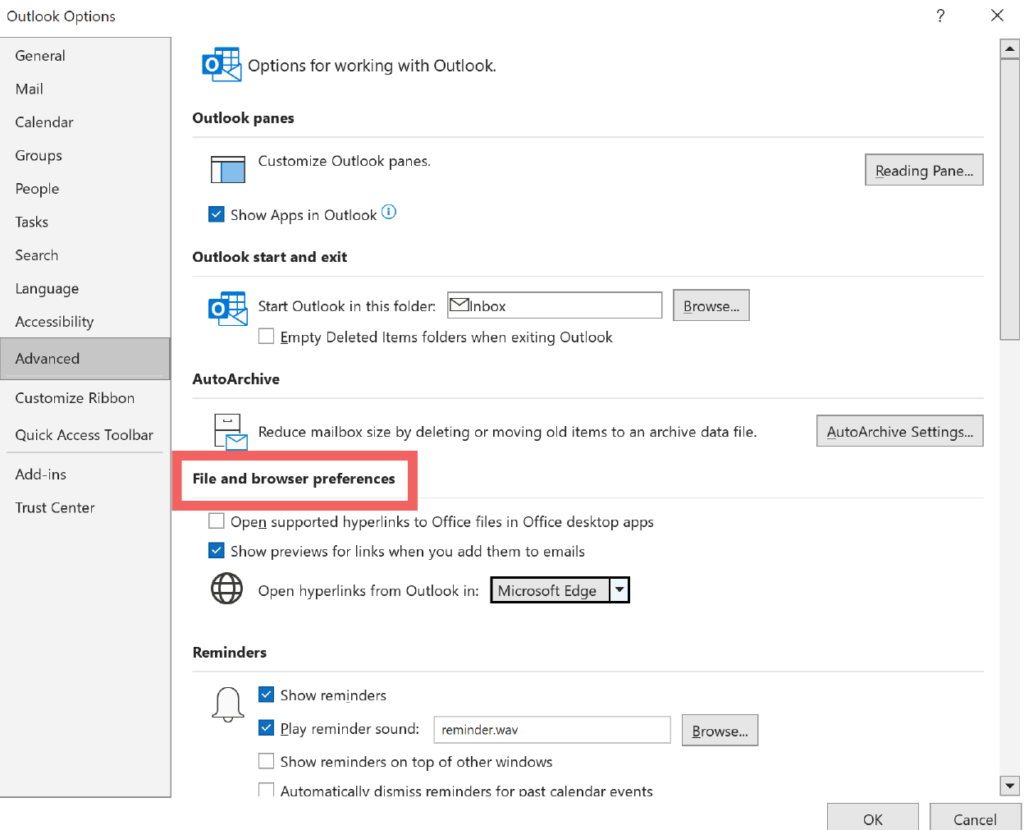
Task: Open the Reading Pane settings
Action: [923, 169]
